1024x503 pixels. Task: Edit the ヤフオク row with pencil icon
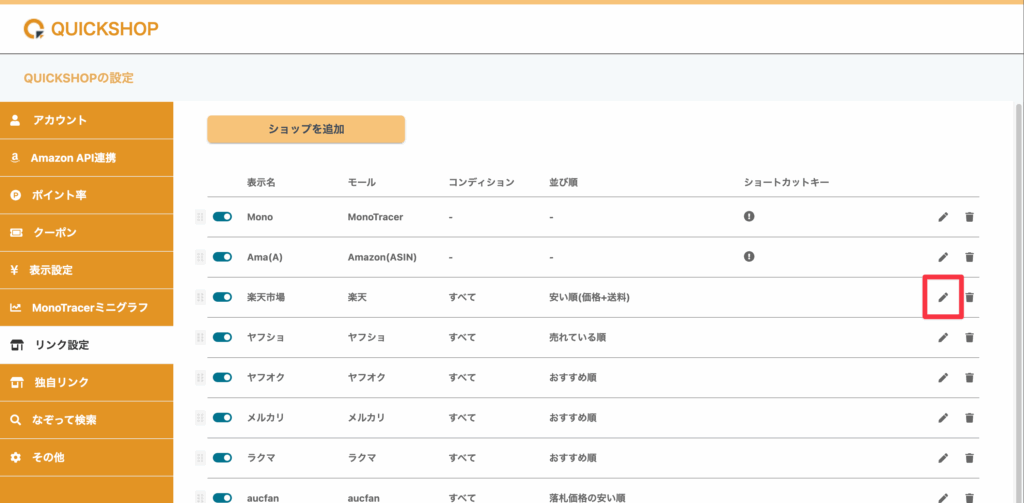point(943,378)
